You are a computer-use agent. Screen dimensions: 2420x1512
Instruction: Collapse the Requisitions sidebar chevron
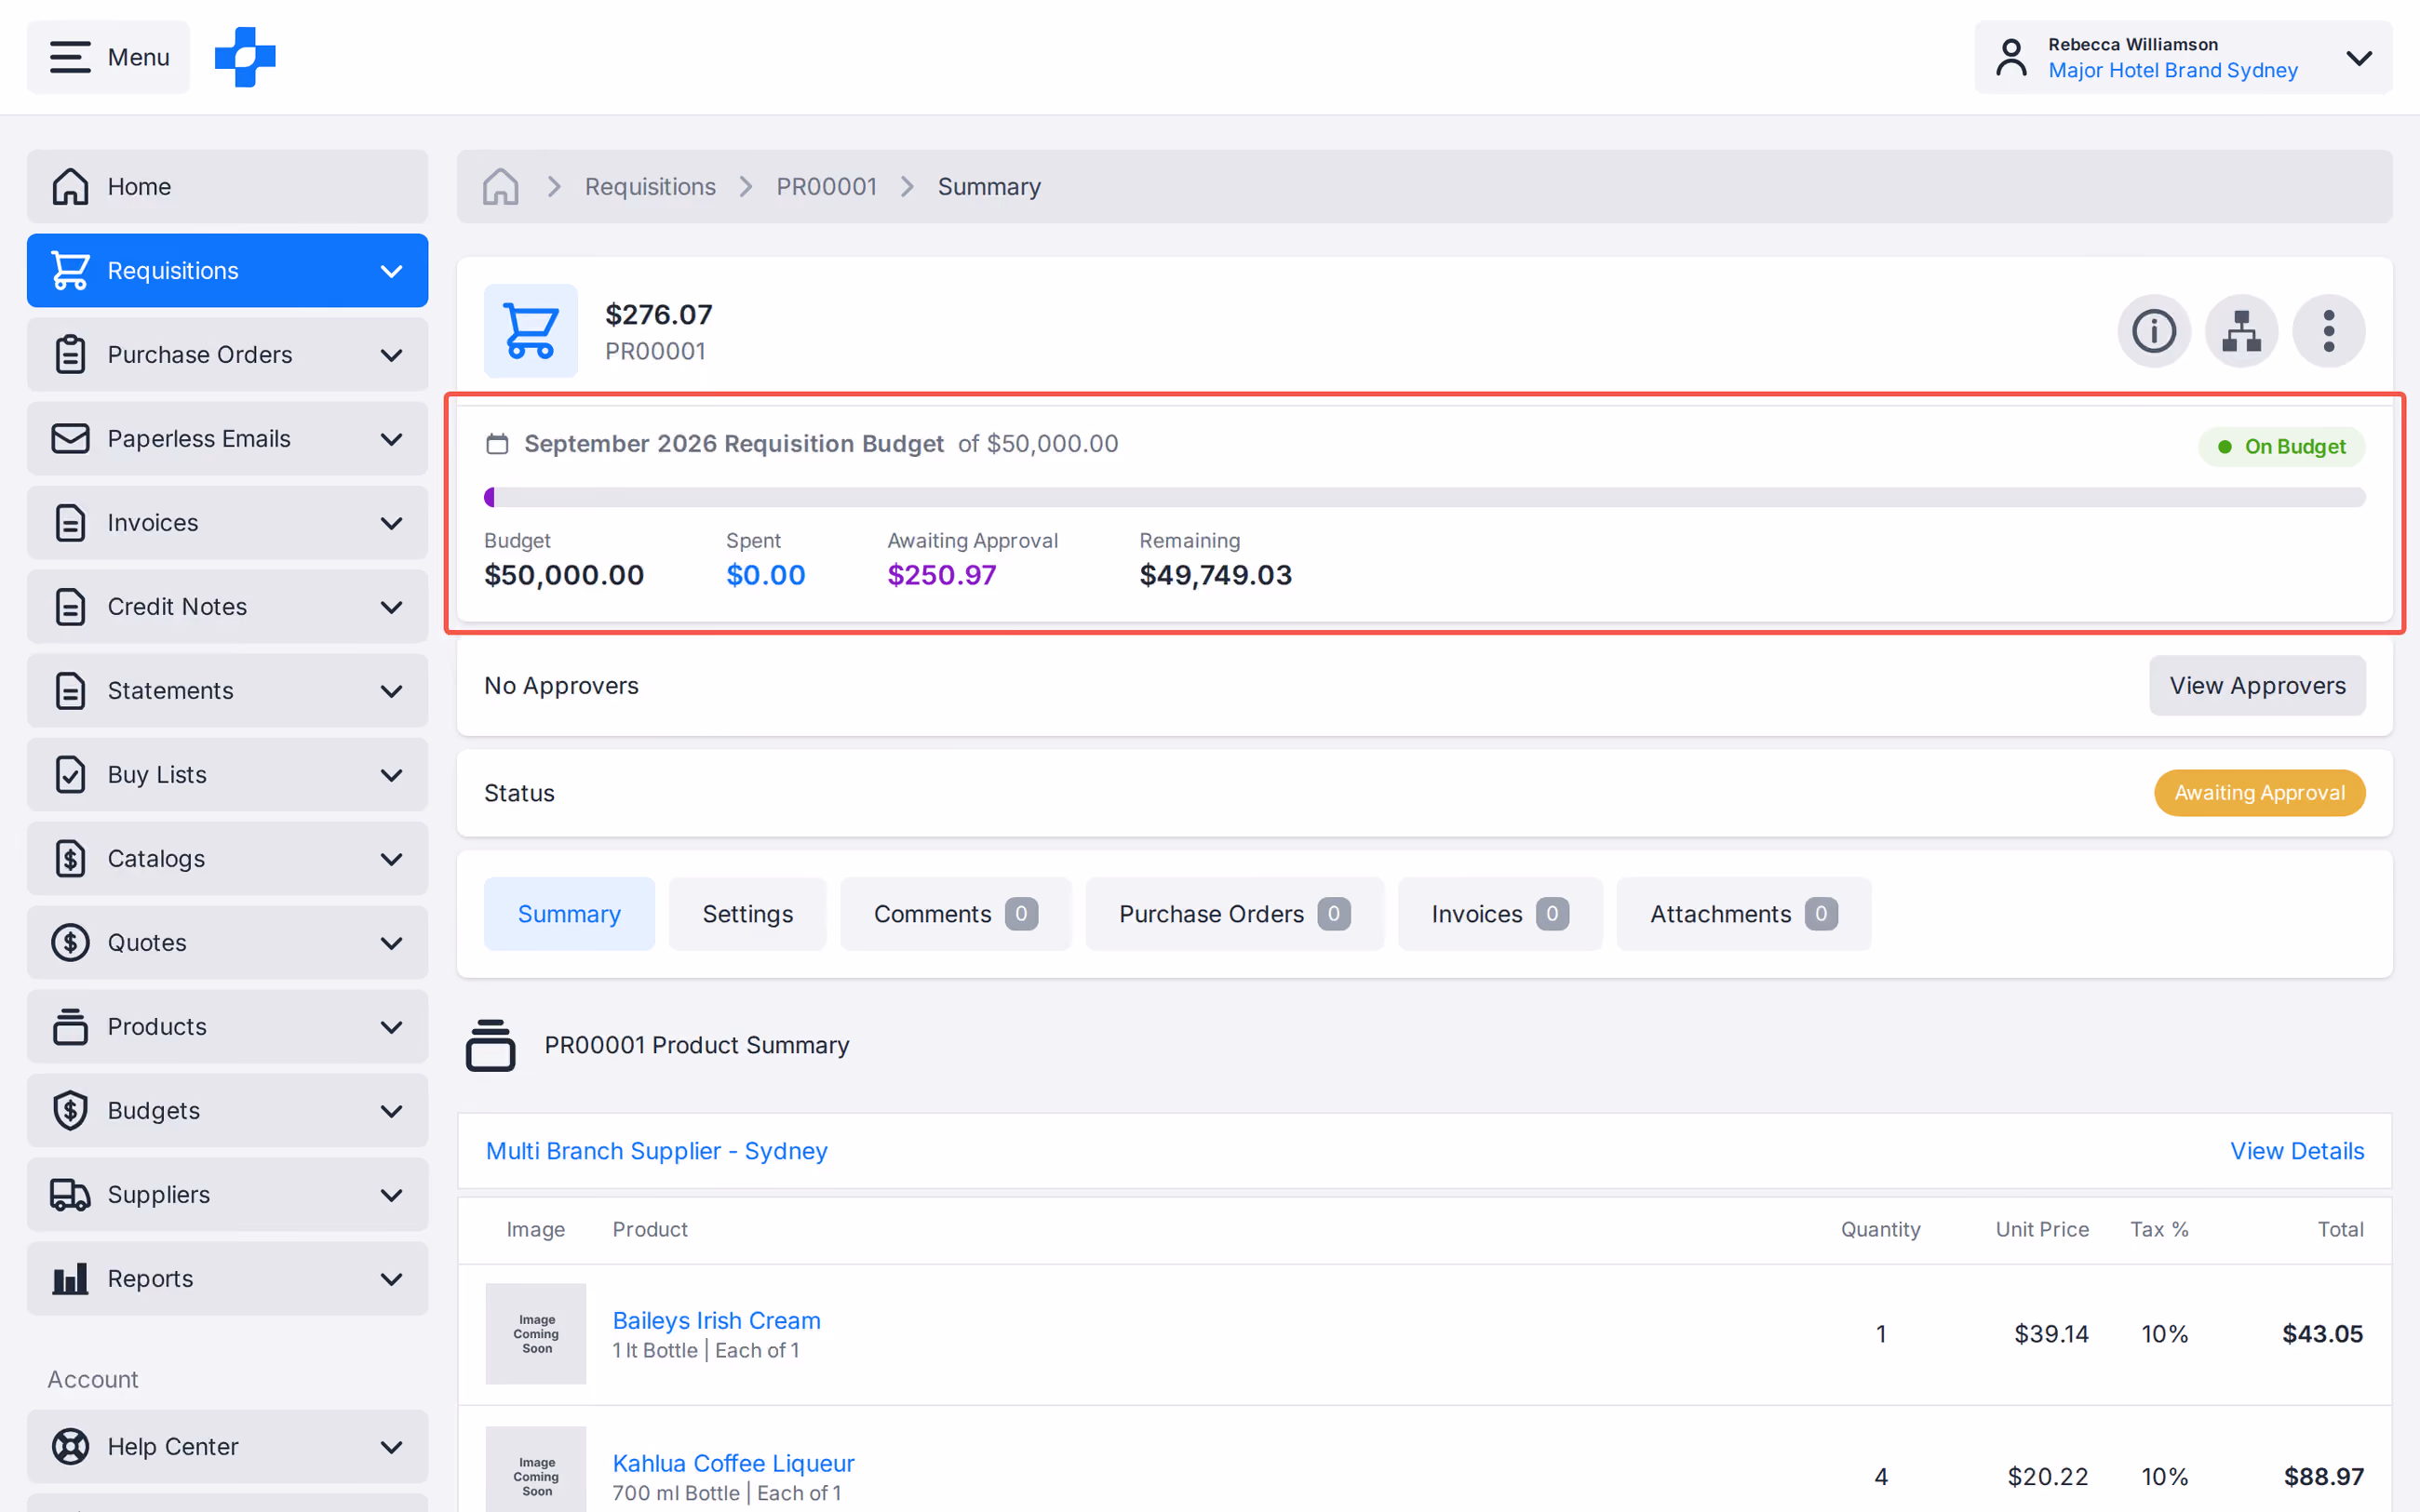pos(392,271)
